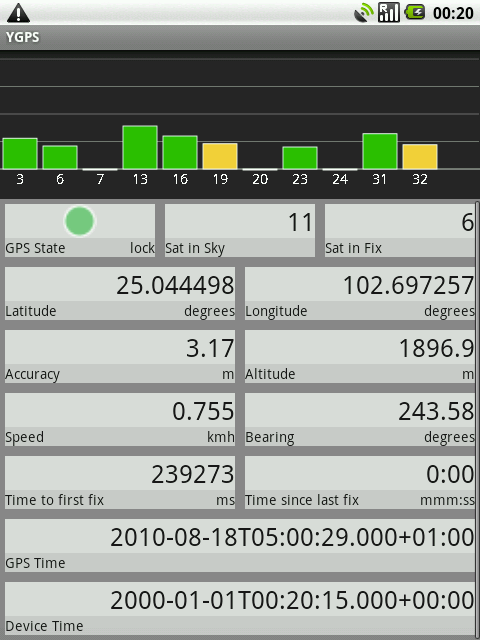
Task: Select the green signal bar for satellite 13
Action: (x=140, y=147)
